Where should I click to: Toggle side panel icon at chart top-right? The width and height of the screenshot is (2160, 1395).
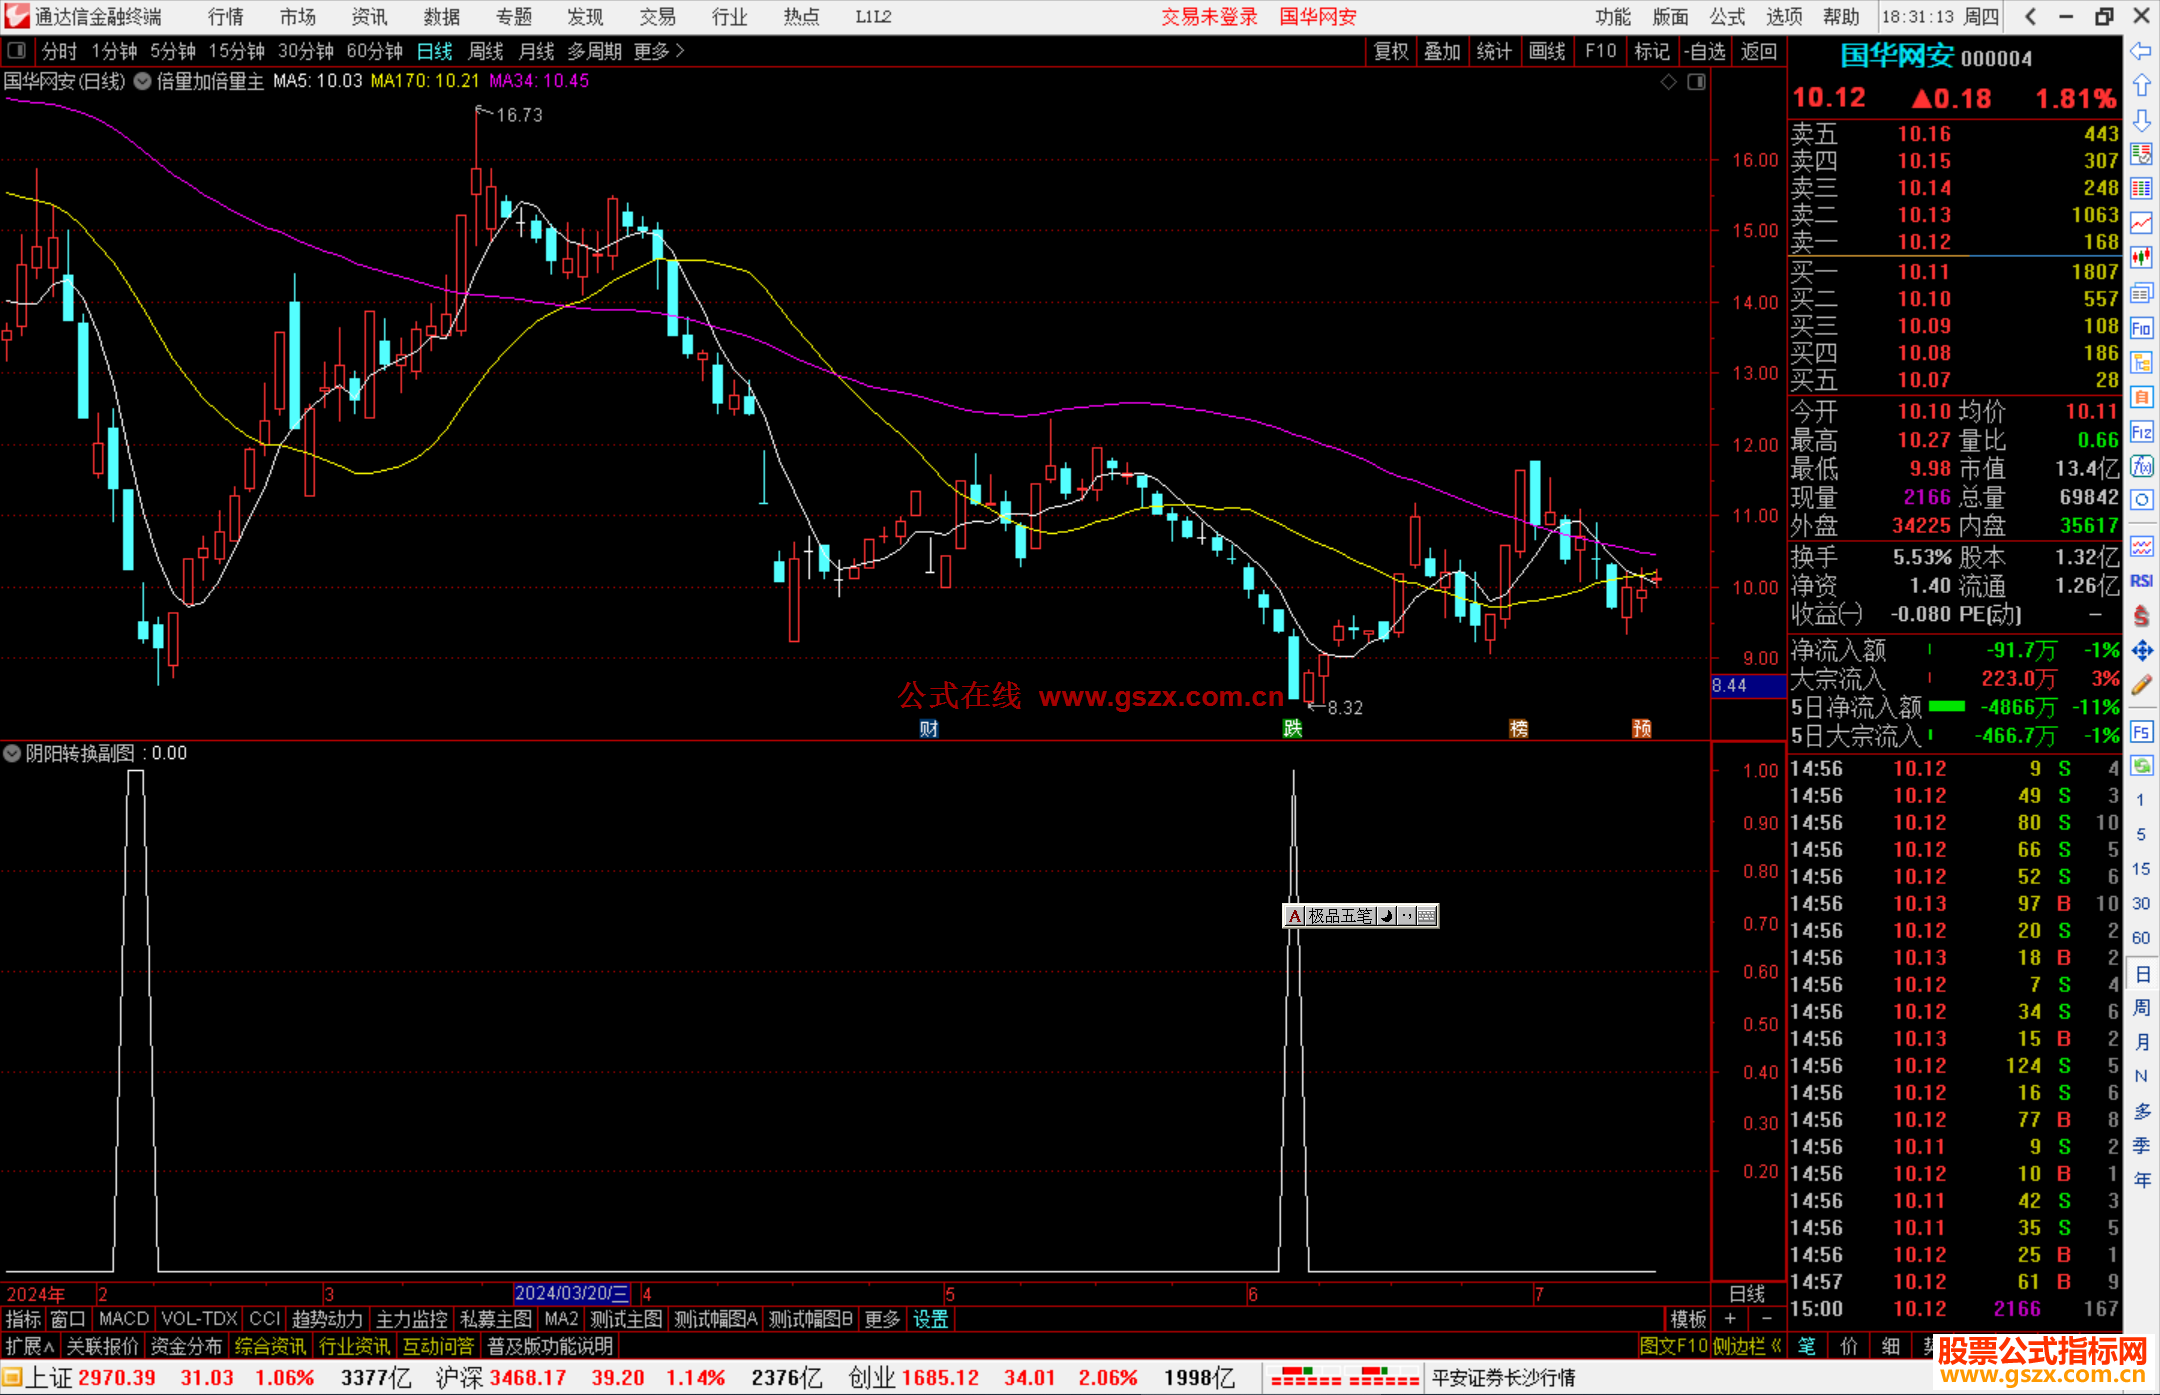[1696, 82]
